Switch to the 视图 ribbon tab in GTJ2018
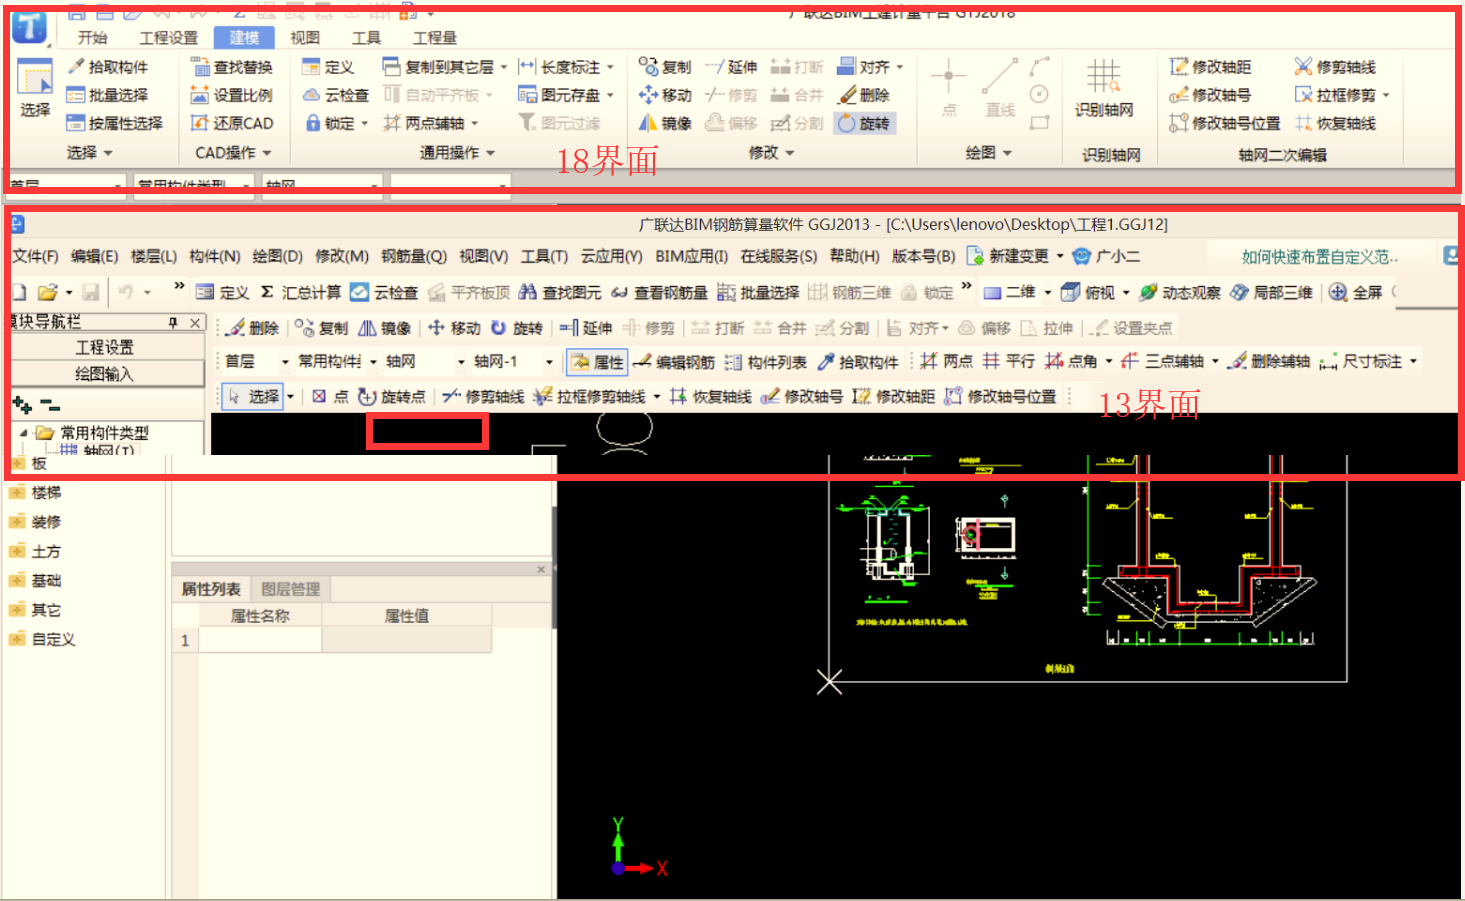This screenshot has width=1465, height=901. pos(305,38)
